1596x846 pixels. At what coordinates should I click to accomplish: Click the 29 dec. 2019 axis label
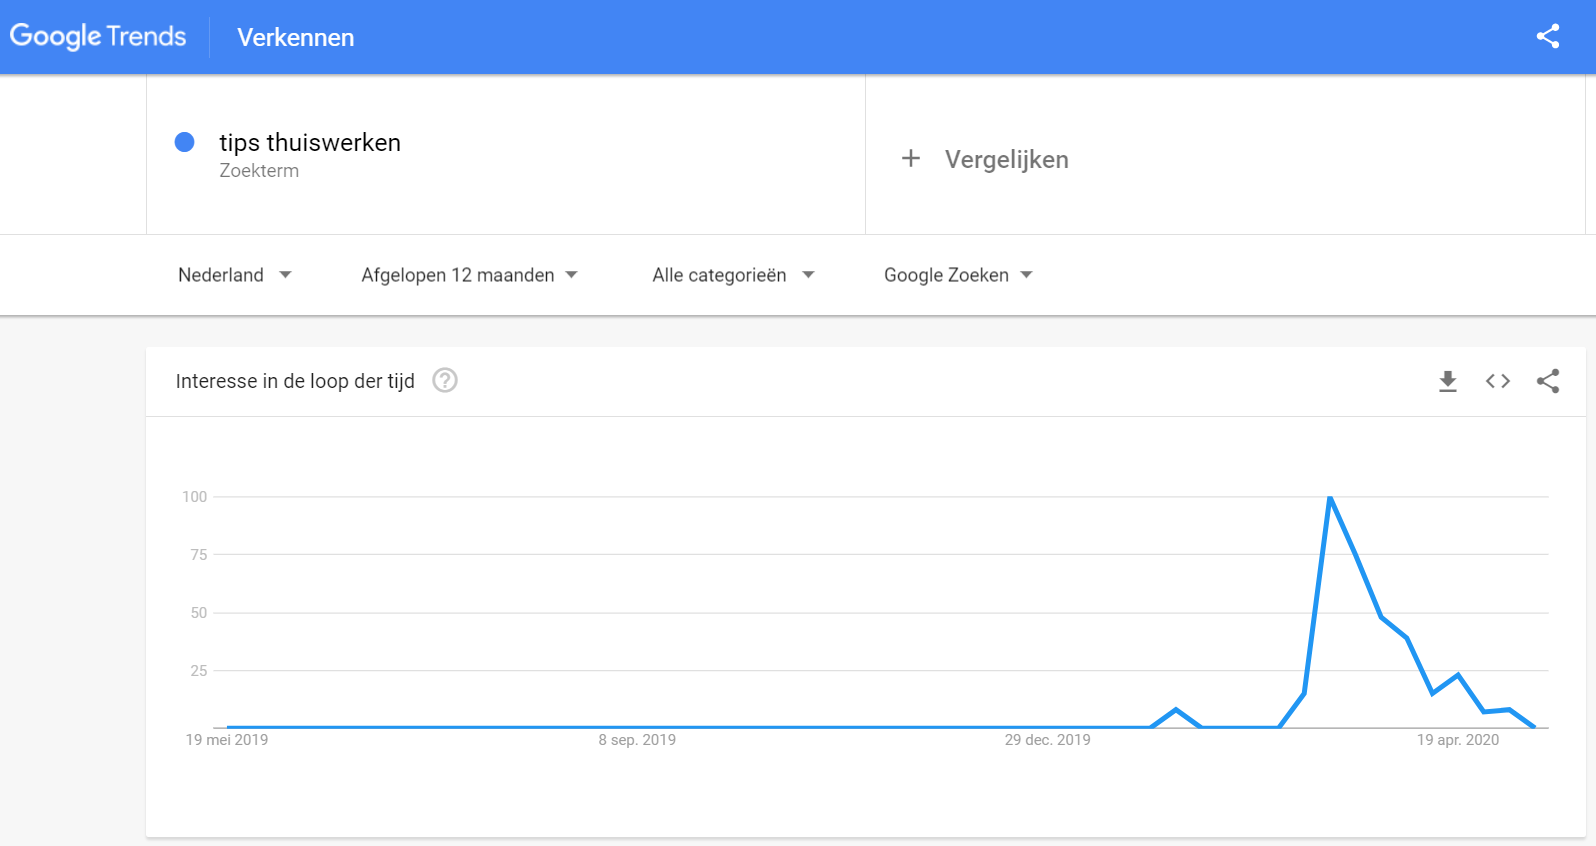[1047, 740]
